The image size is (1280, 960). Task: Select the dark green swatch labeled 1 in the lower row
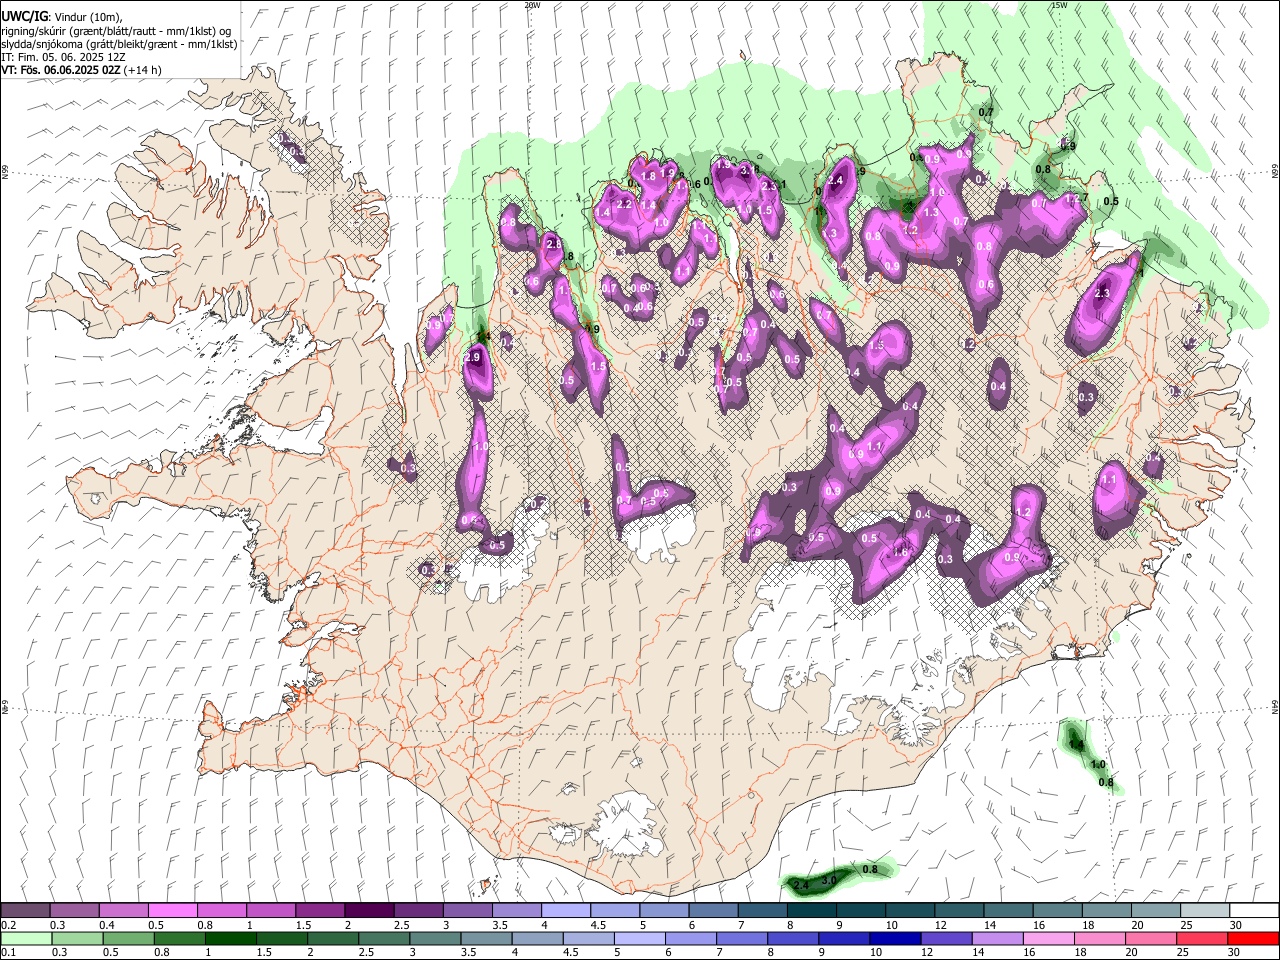[x=230, y=938]
